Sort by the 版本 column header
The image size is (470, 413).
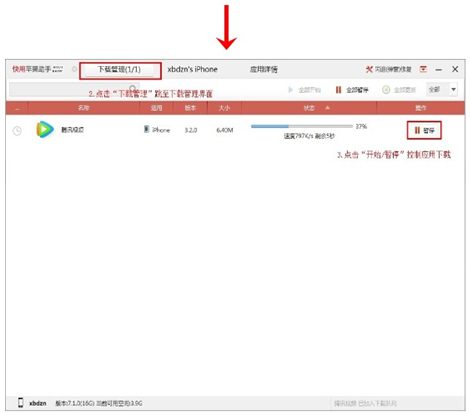pos(190,108)
